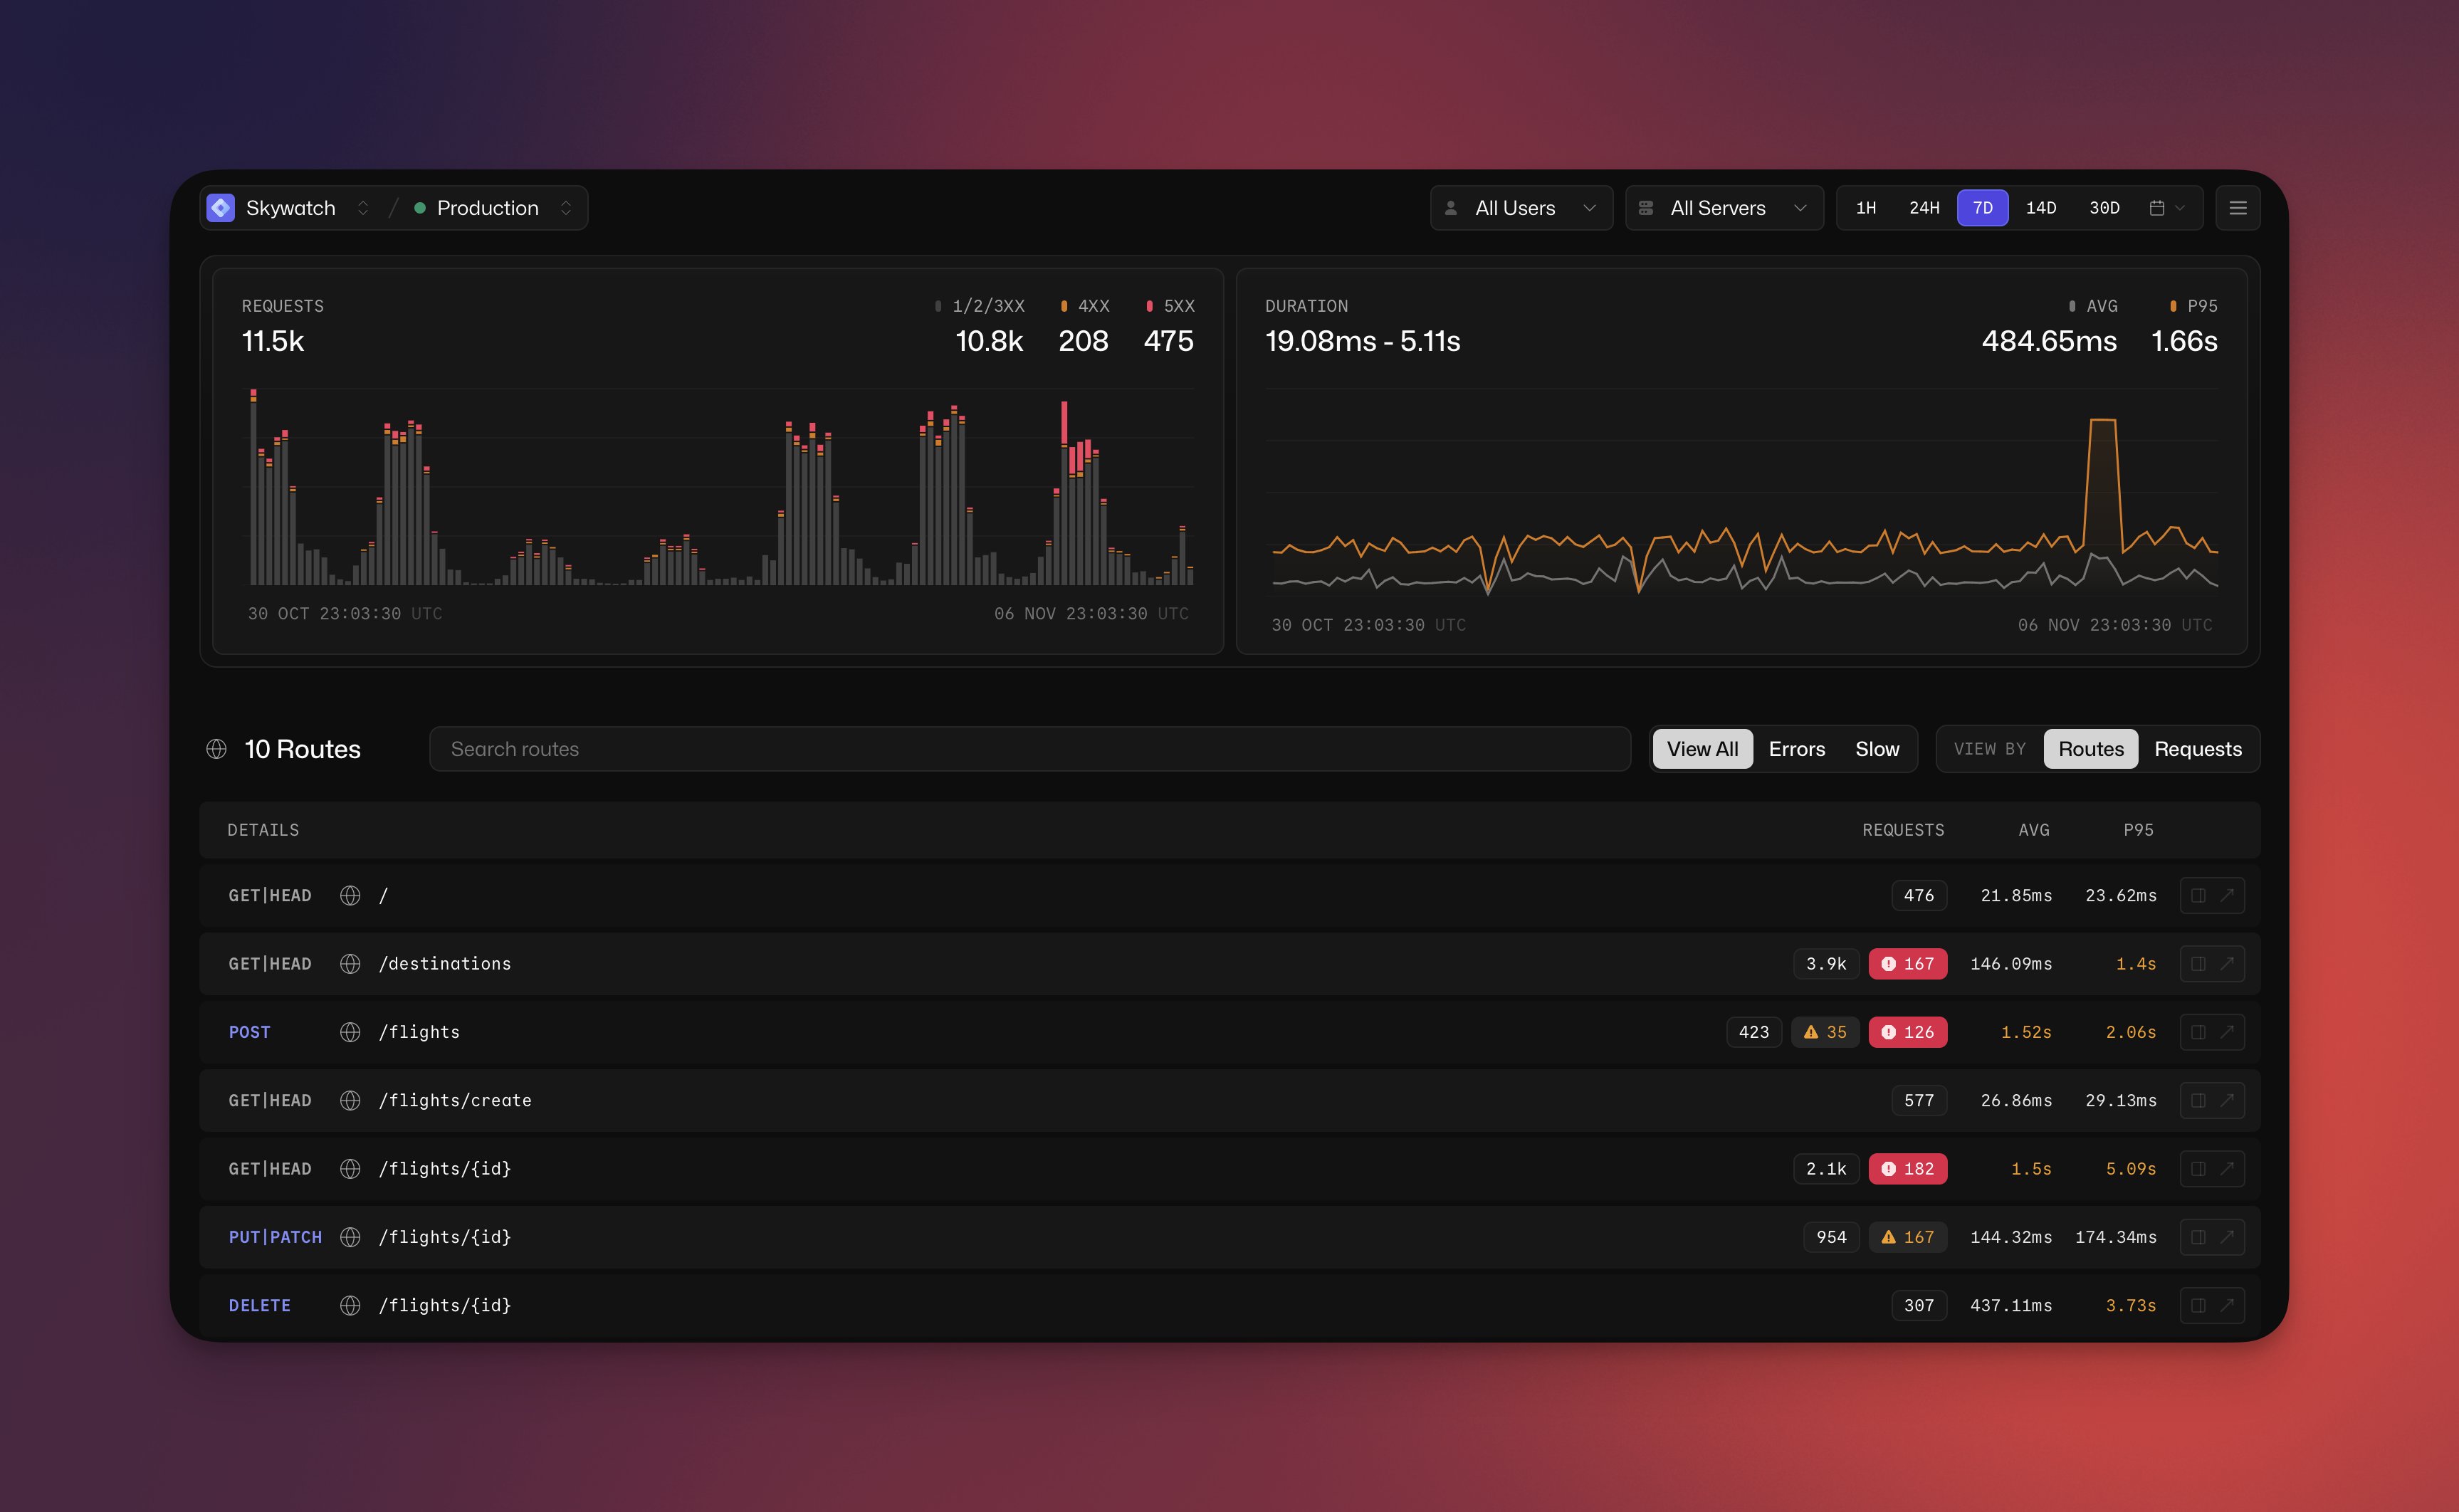This screenshot has height=1512, width=2459.
Task: Filter routes by Errors
Action: [x=1796, y=749]
